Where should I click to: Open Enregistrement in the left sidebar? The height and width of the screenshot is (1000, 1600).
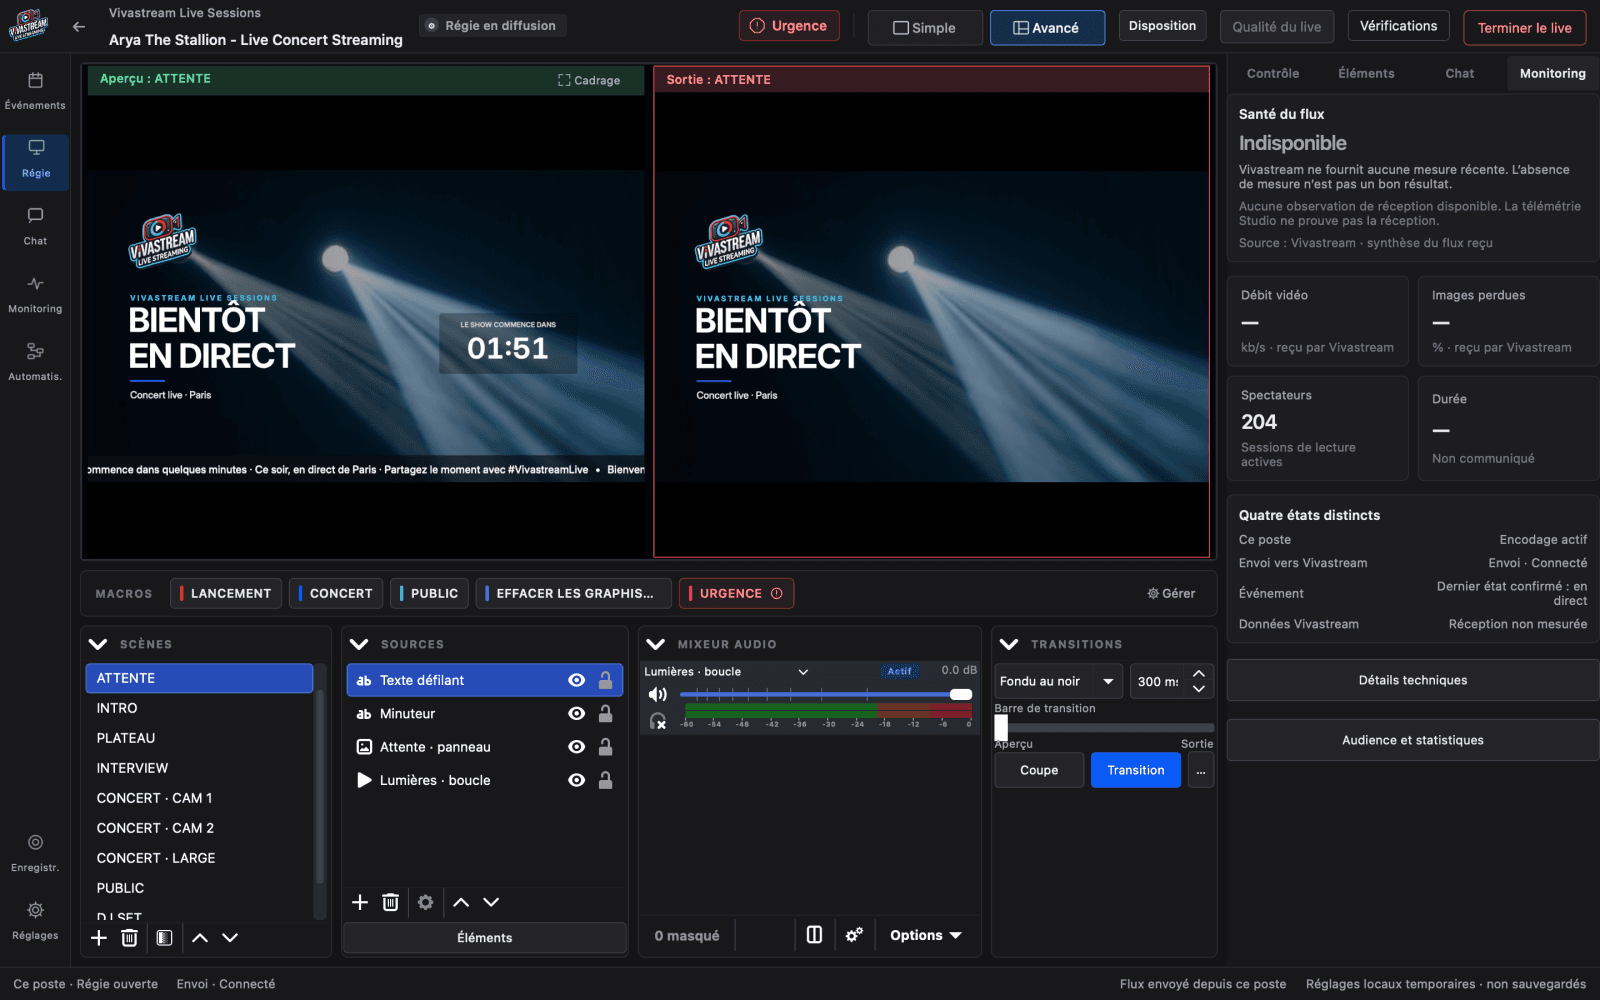[35, 853]
